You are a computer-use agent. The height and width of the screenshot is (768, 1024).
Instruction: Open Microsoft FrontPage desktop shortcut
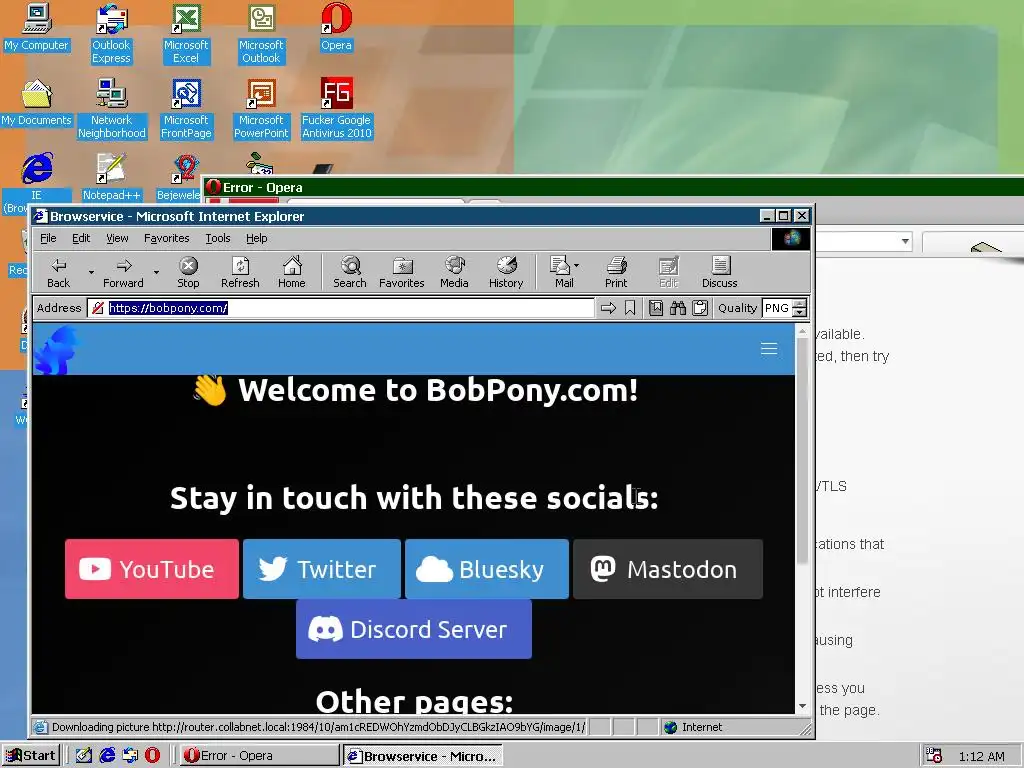pyautogui.click(x=186, y=108)
